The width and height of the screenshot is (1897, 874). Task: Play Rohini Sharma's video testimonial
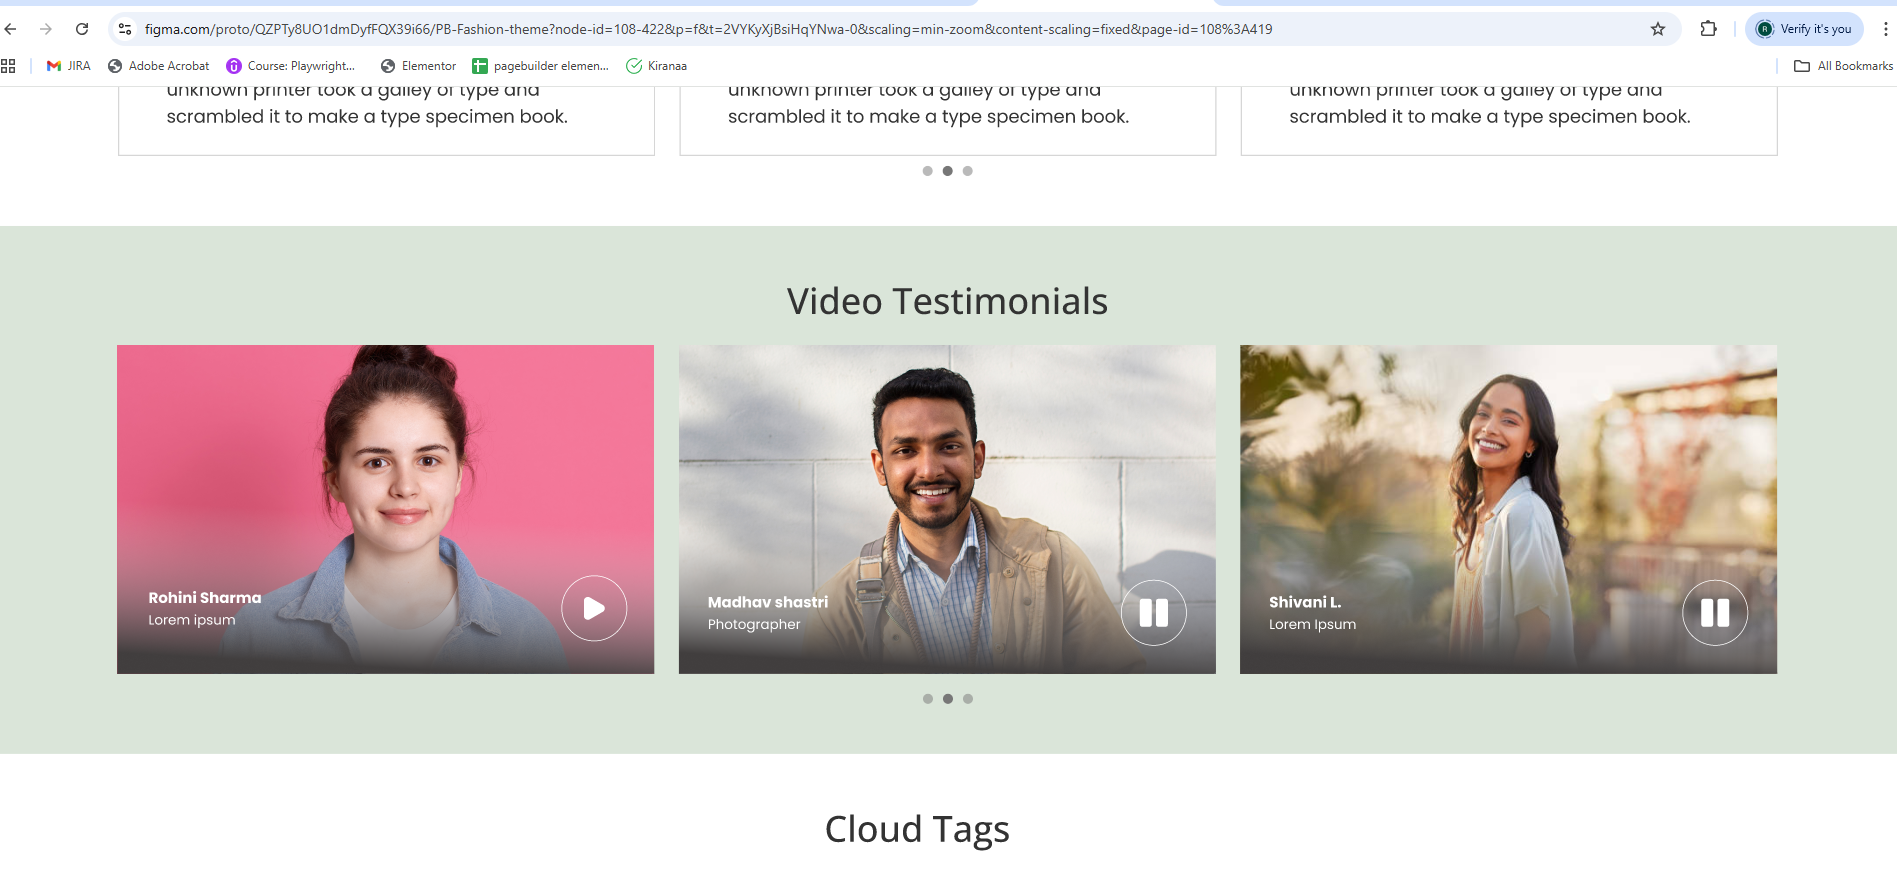click(594, 608)
